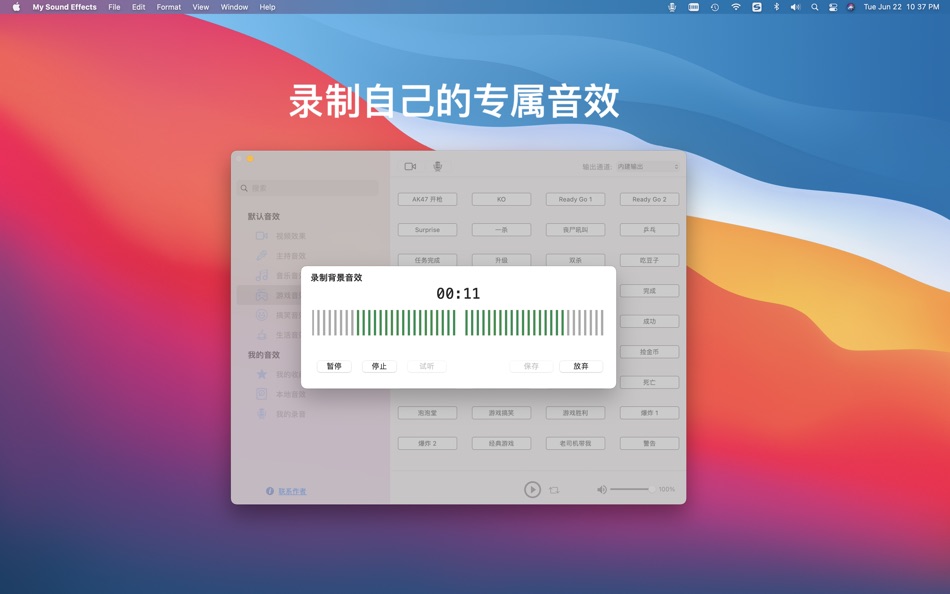This screenshot has width=950, height=594.
Task: Click the play button at the bottom
Action: (x=532, y=489)
